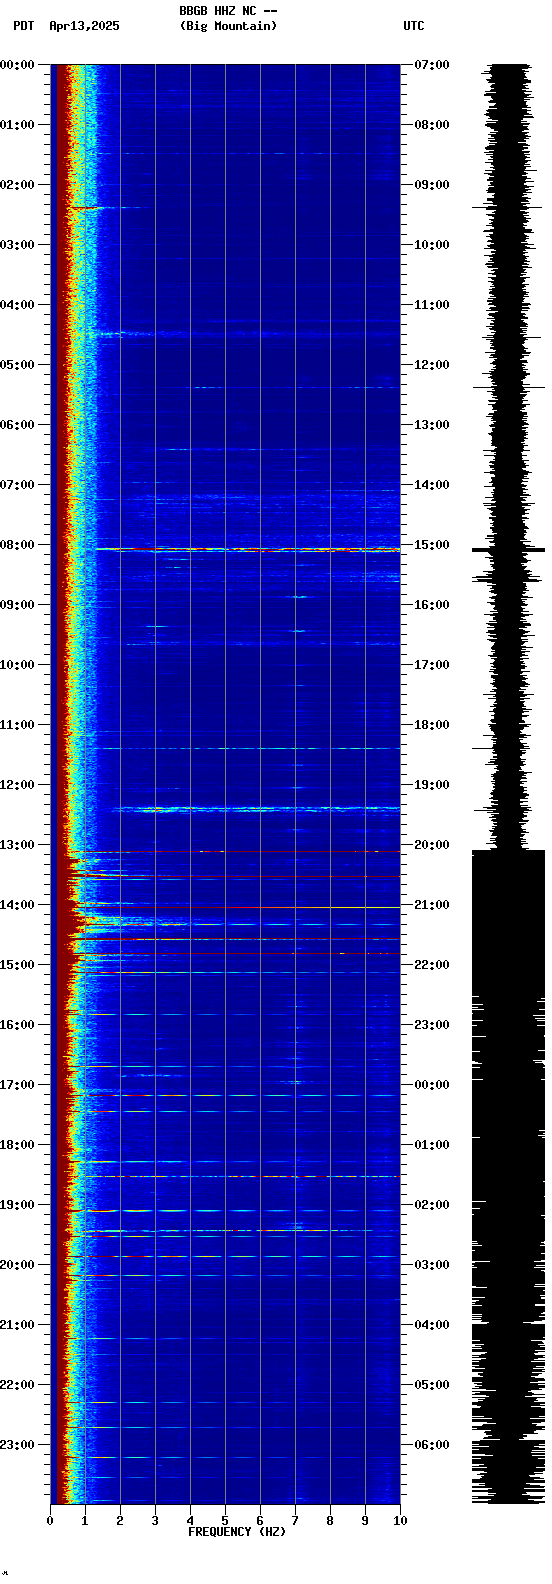The height and width of the screenshot is (1584, 552).
Task: Click frequency tick label 4
Action: point(190,1521)
